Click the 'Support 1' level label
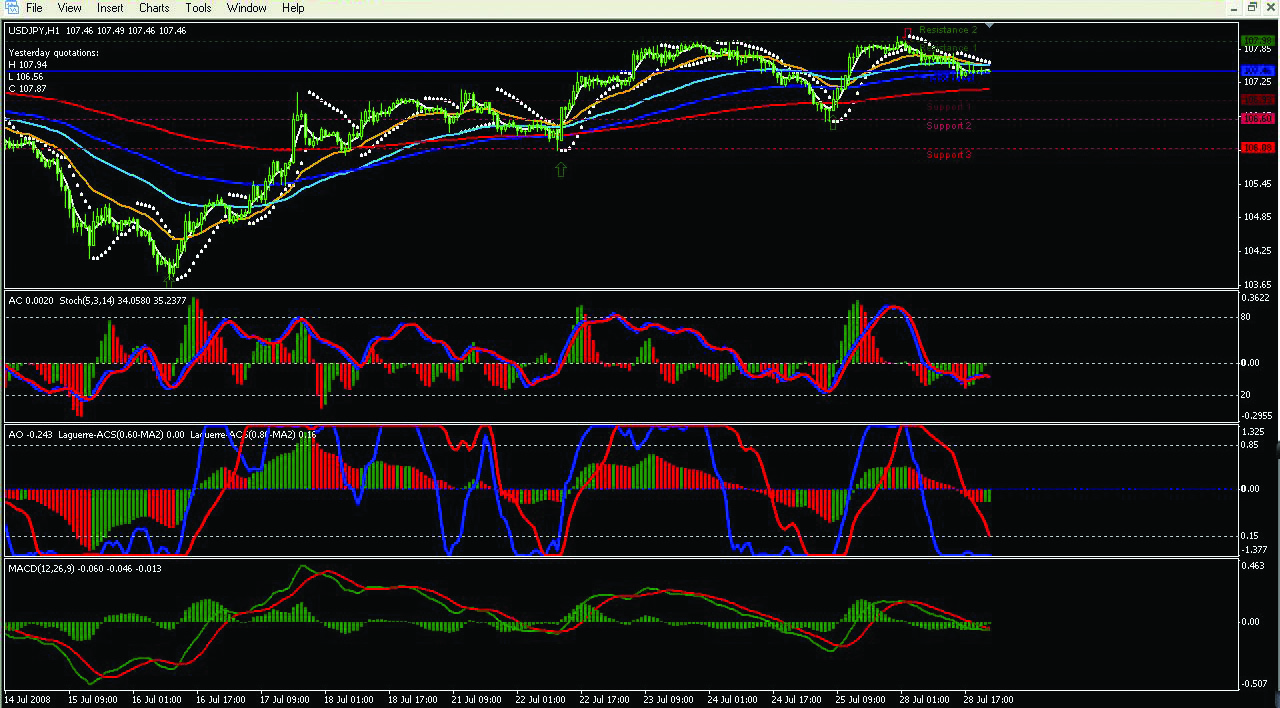Screen dimensions: 1280x708 click(948, 107)
